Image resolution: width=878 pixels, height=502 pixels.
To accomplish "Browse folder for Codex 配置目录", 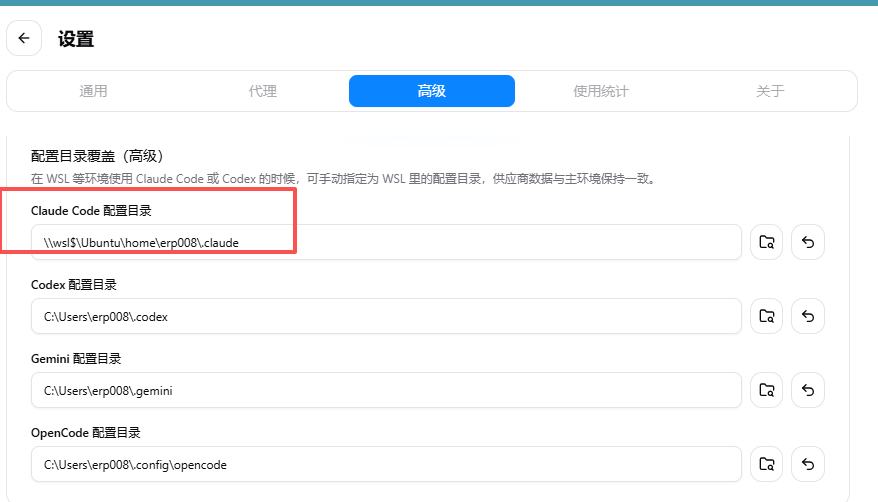I will click(767, 316).
